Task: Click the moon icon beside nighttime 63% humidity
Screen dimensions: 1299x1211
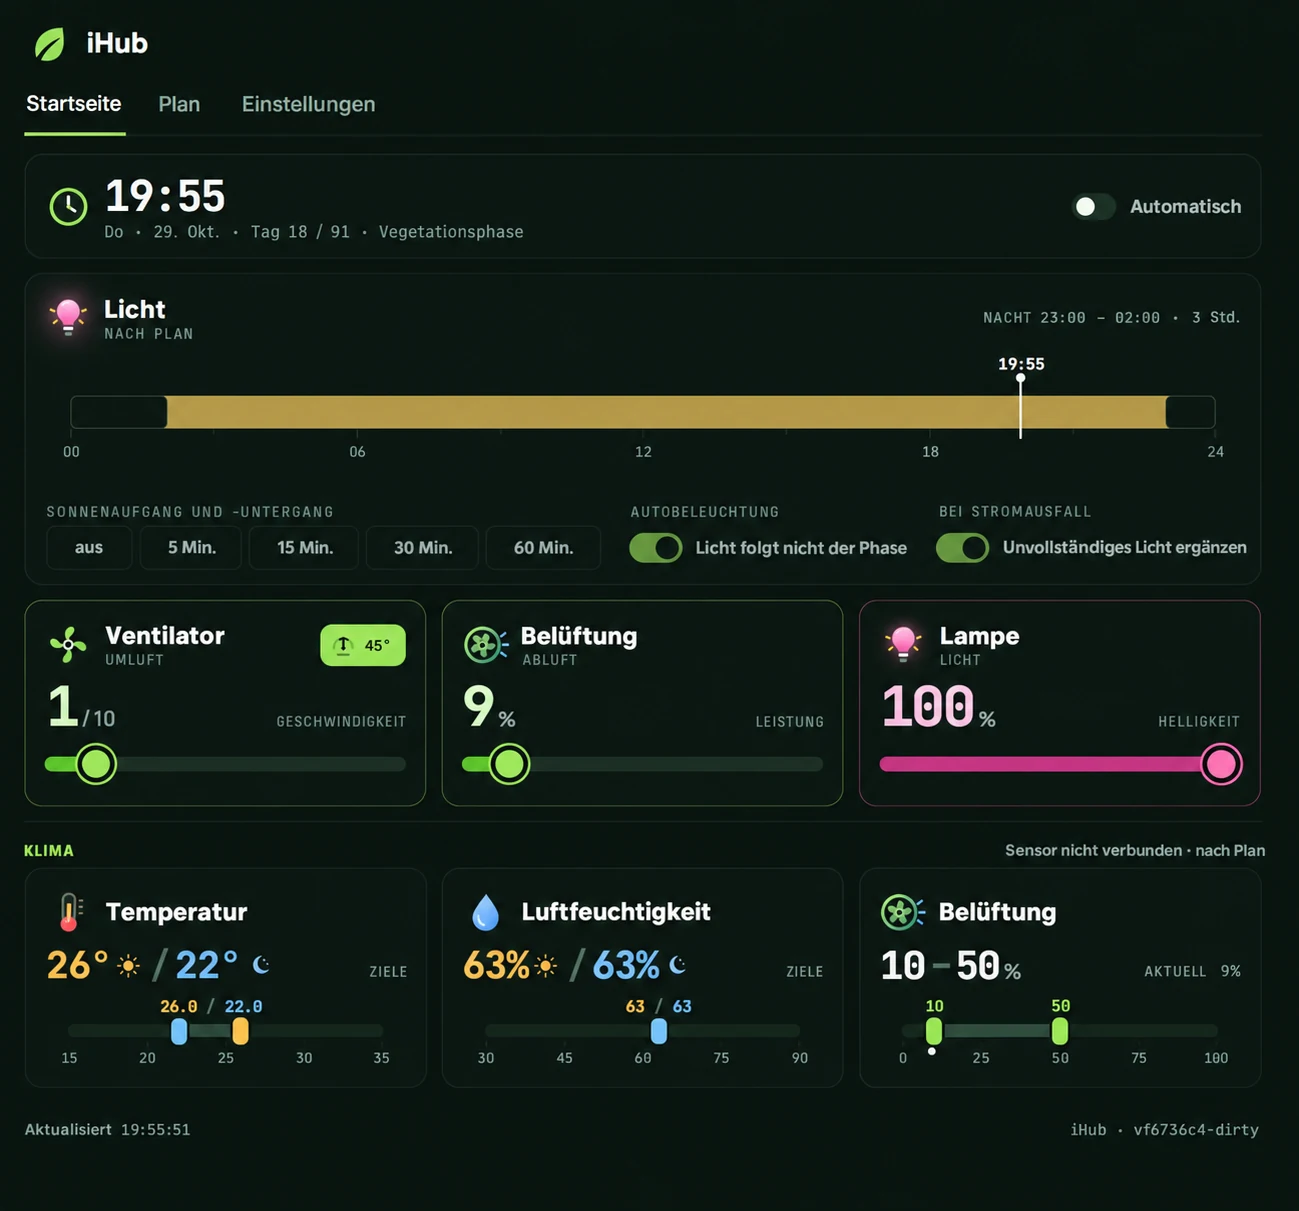Action: tap(678, 965)
